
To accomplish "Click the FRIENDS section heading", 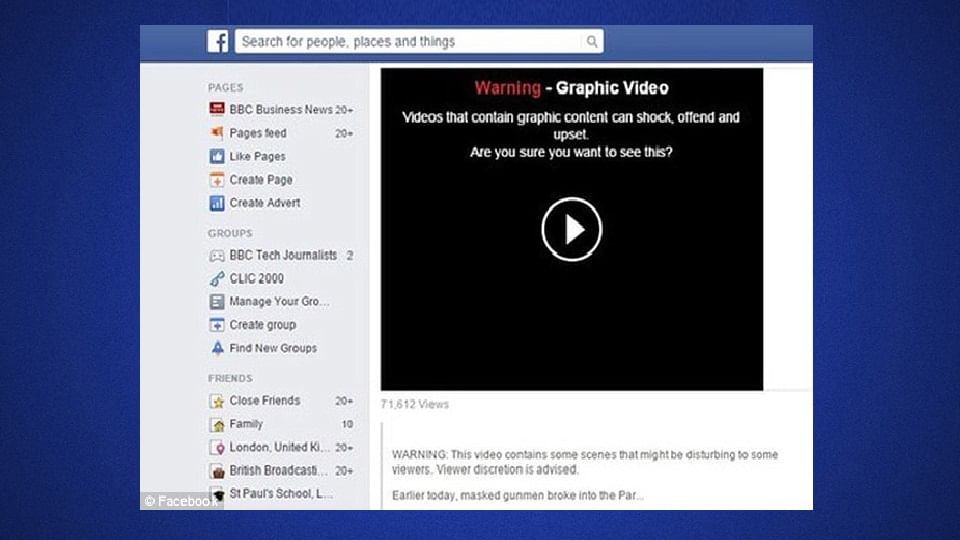I will pyautogui.click(x=230, y=378).
